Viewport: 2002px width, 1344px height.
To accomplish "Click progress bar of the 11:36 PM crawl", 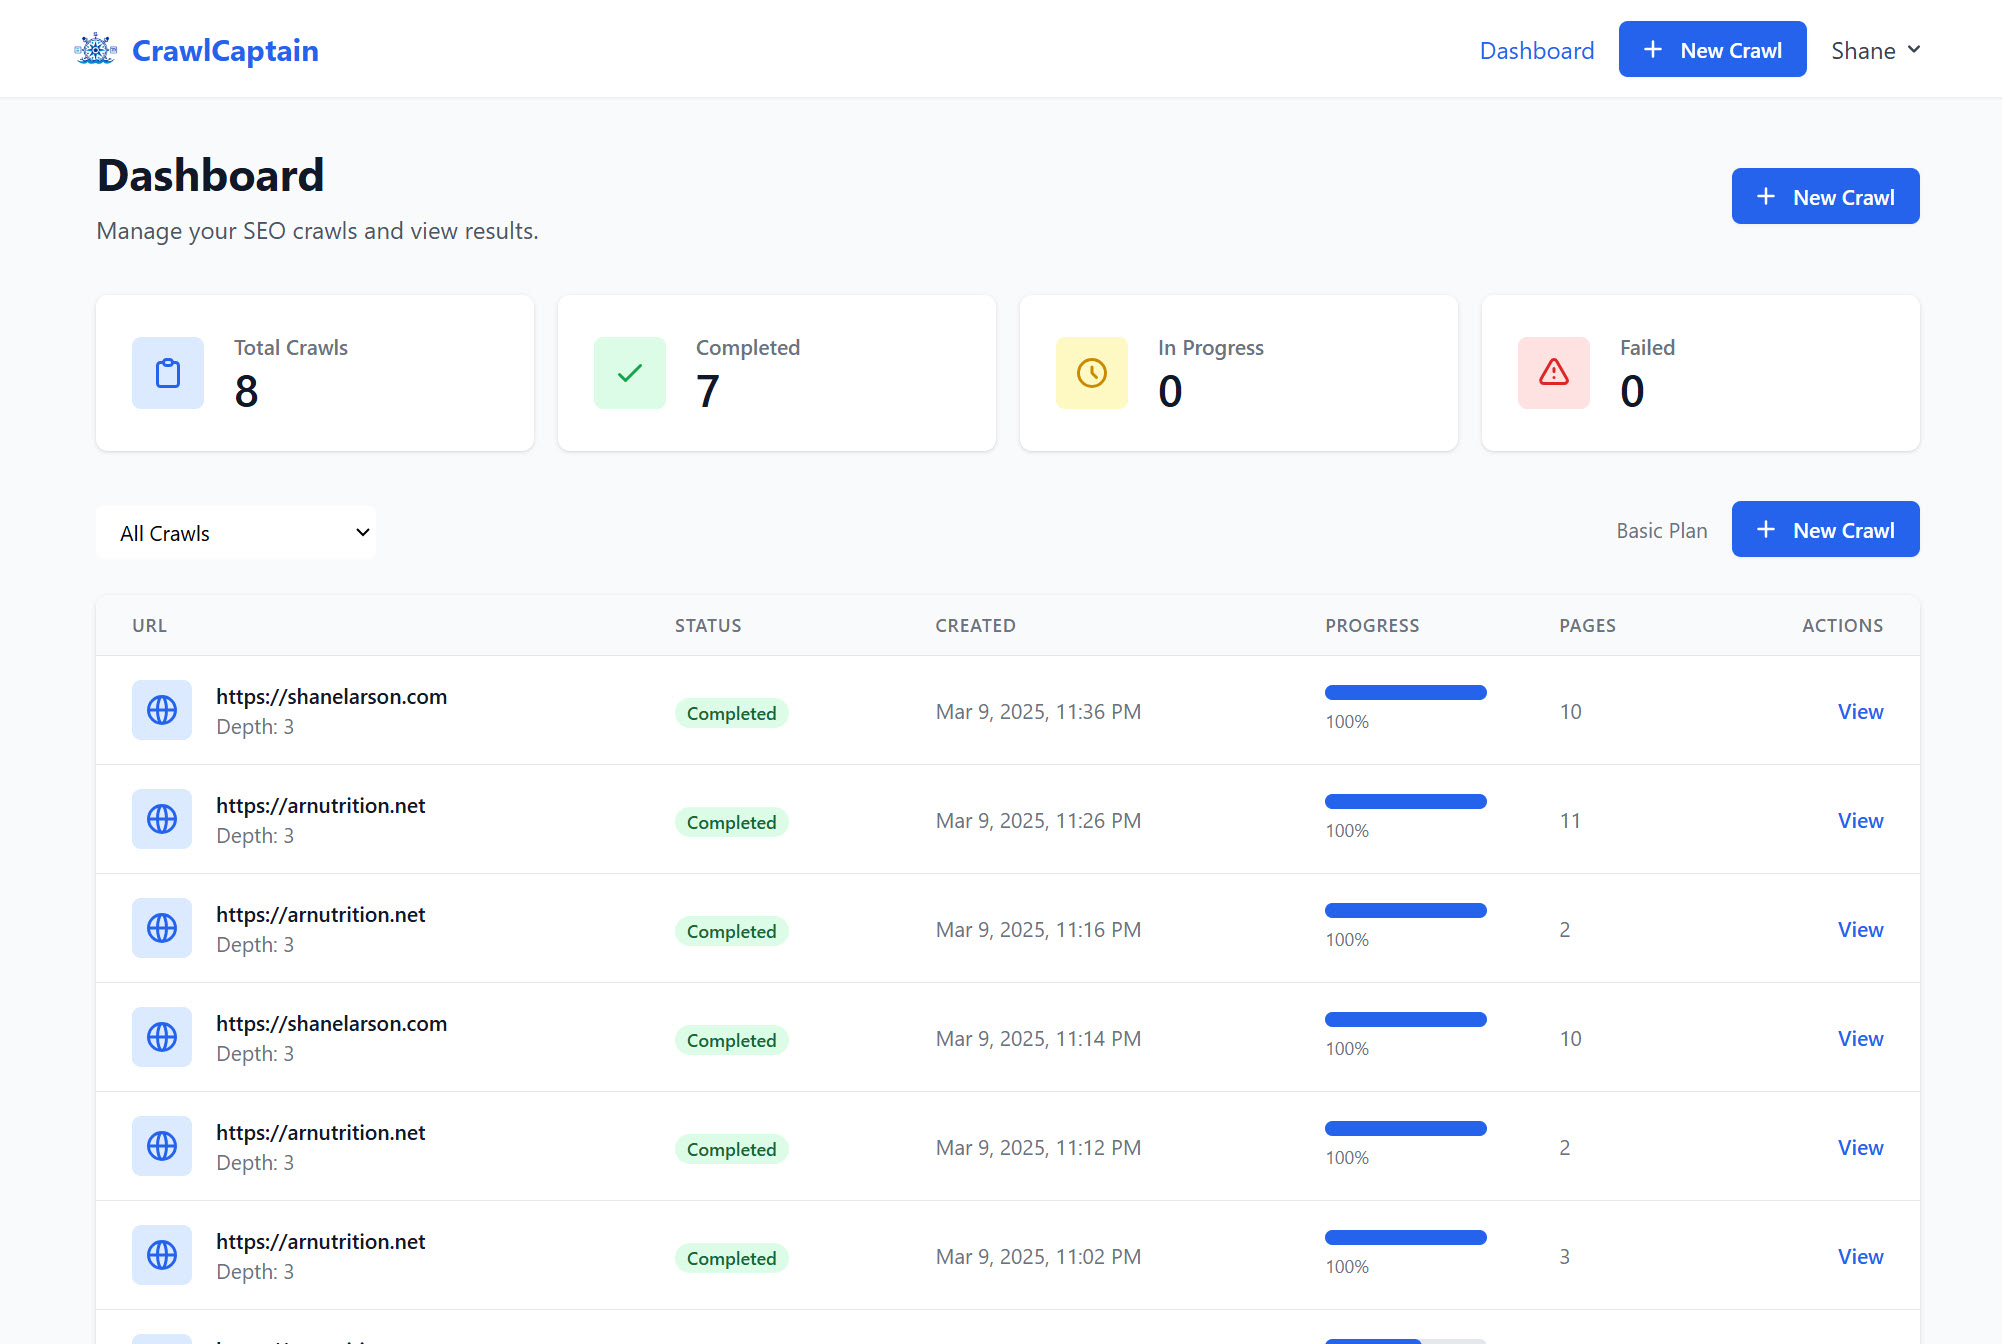I will pos(1406,692).
